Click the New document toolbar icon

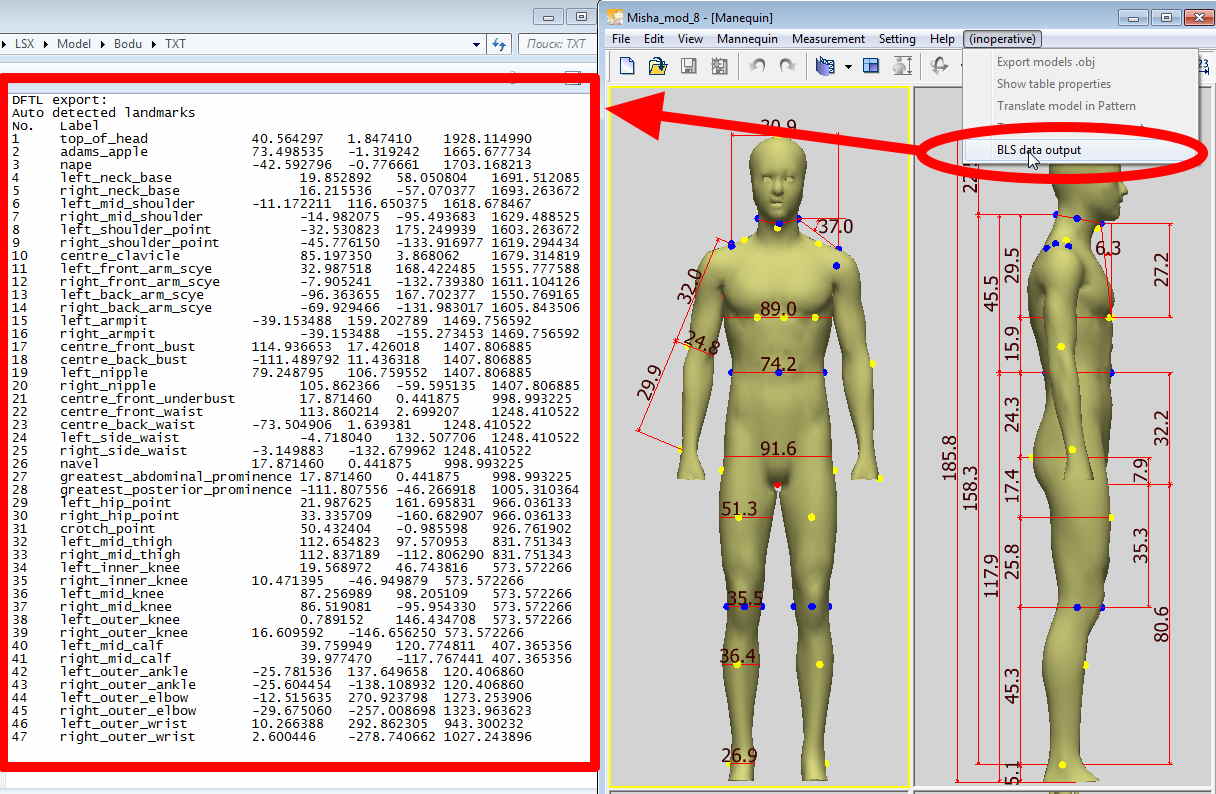point(628,66)
